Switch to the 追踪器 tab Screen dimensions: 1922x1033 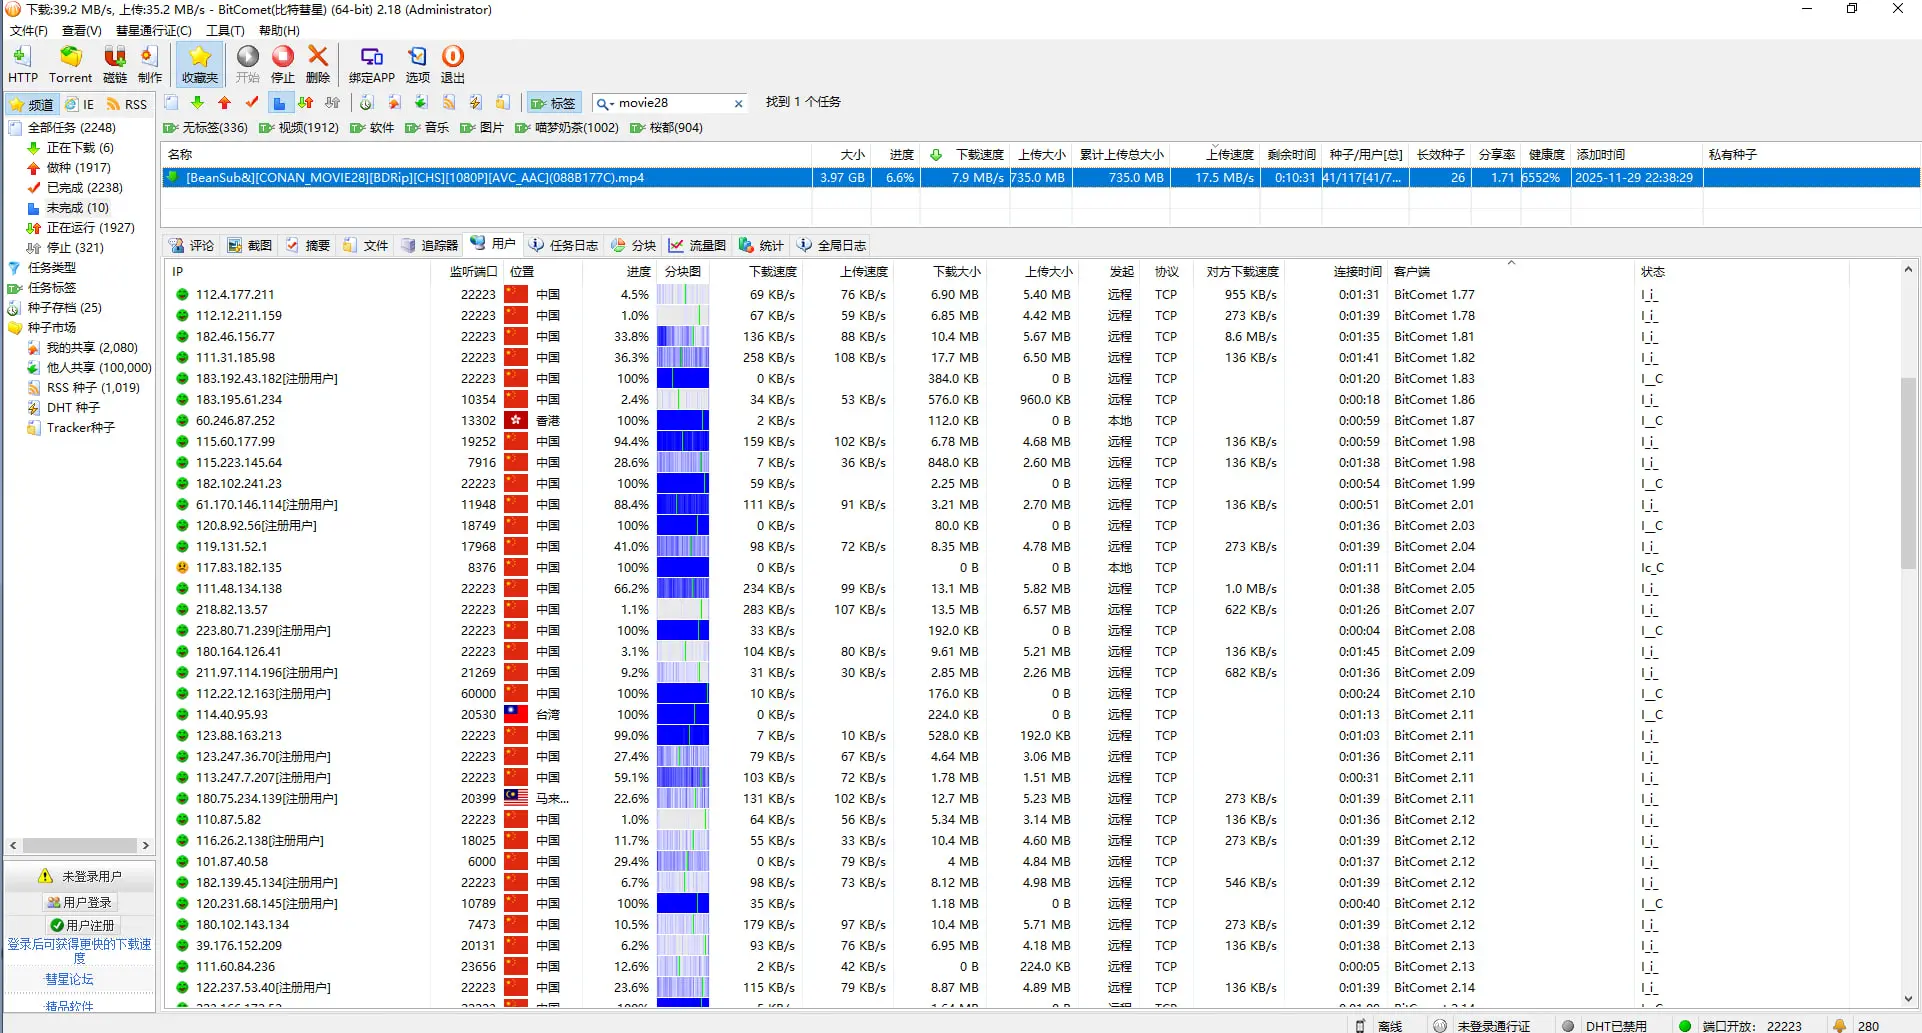pos(429,245)
